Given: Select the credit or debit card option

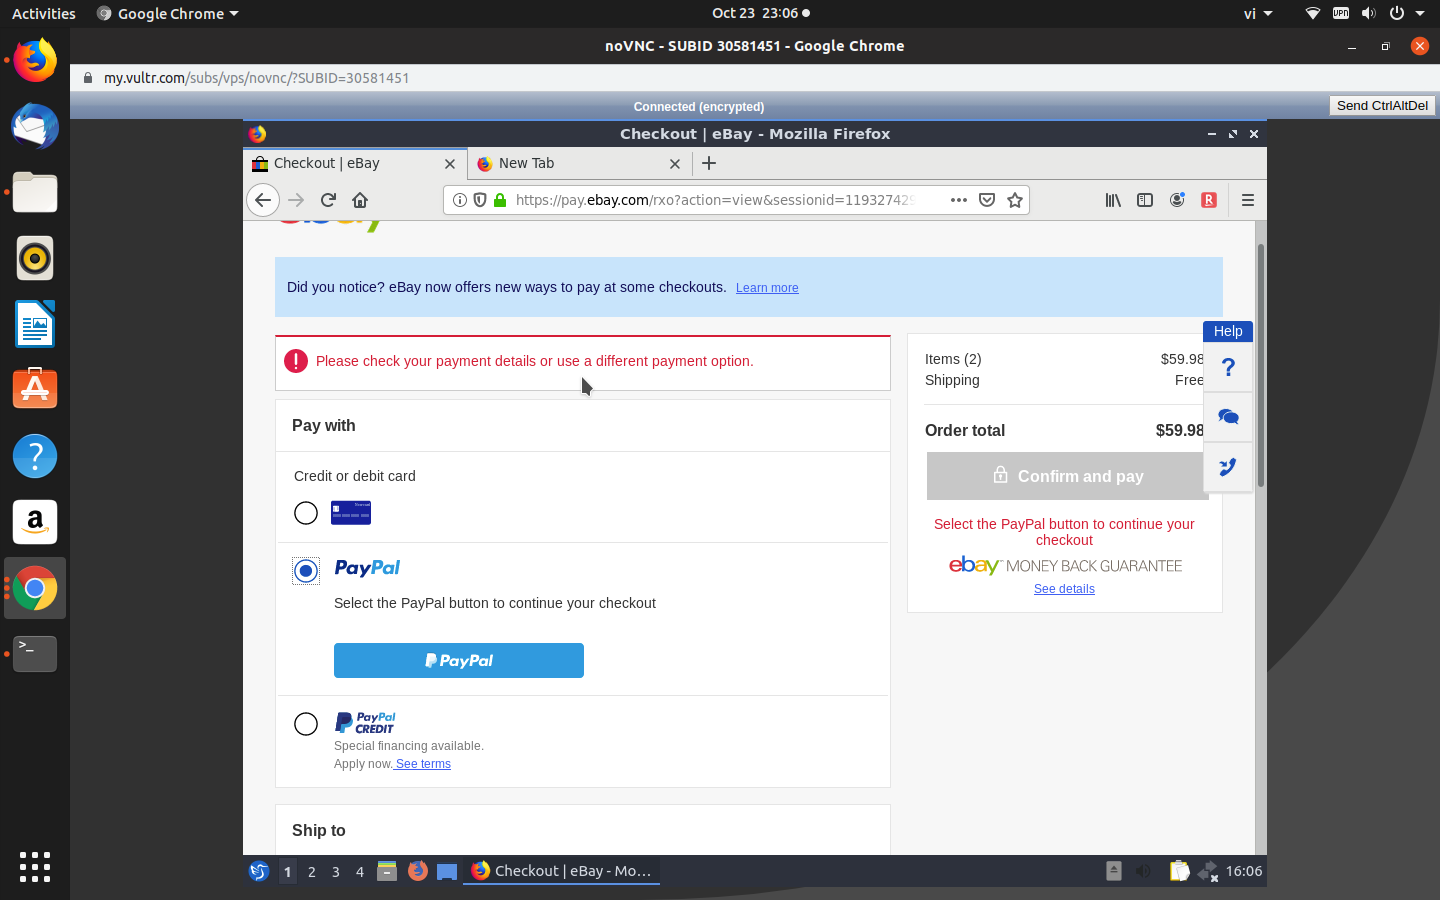Looking at the screenshot, I should click(306, 513).
